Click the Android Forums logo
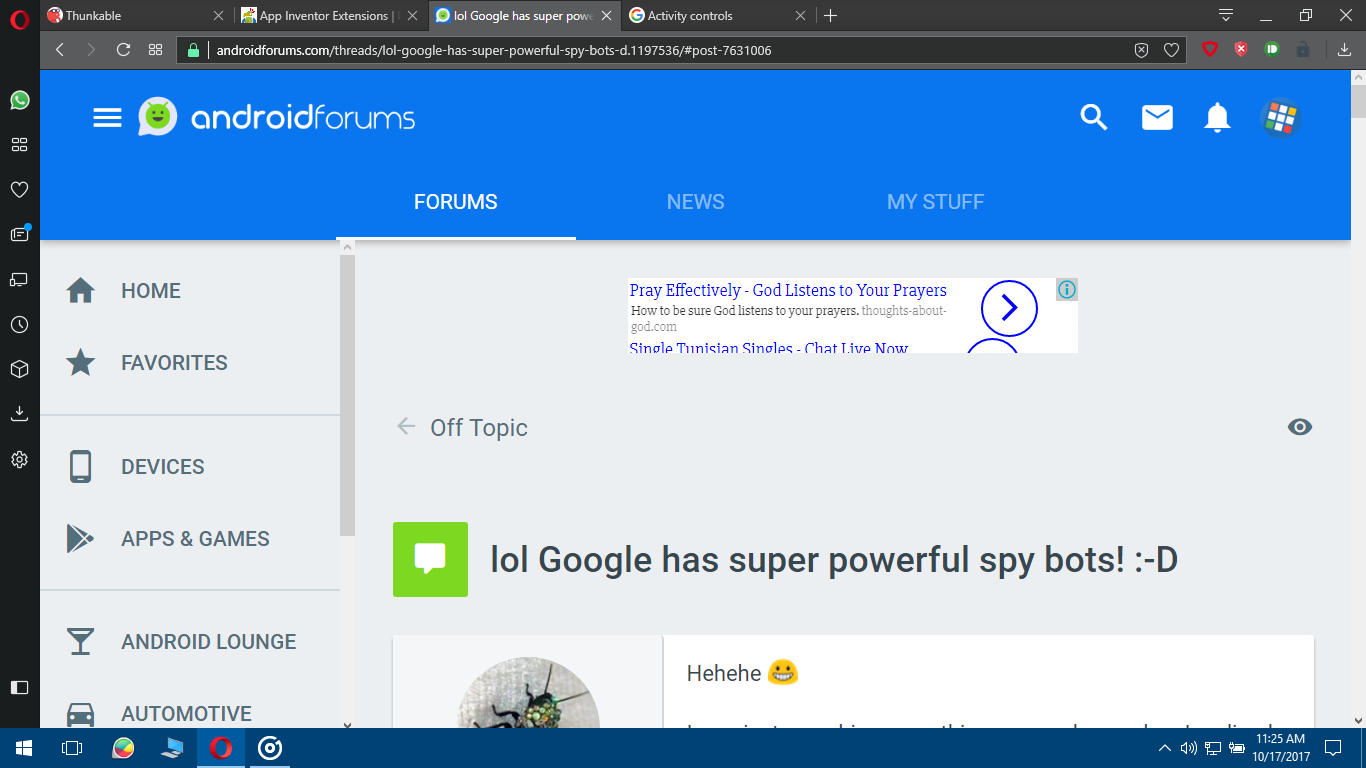This screenshot has width=1366, height=768. click(x=277, y=118)
